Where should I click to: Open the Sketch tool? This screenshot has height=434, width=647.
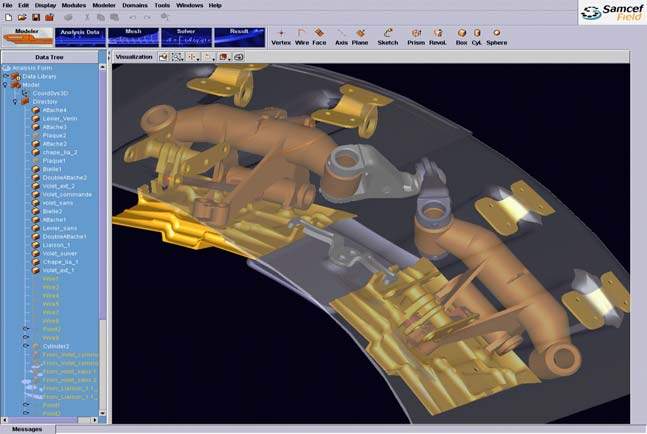pyautogui.click(x=387, y=37)
